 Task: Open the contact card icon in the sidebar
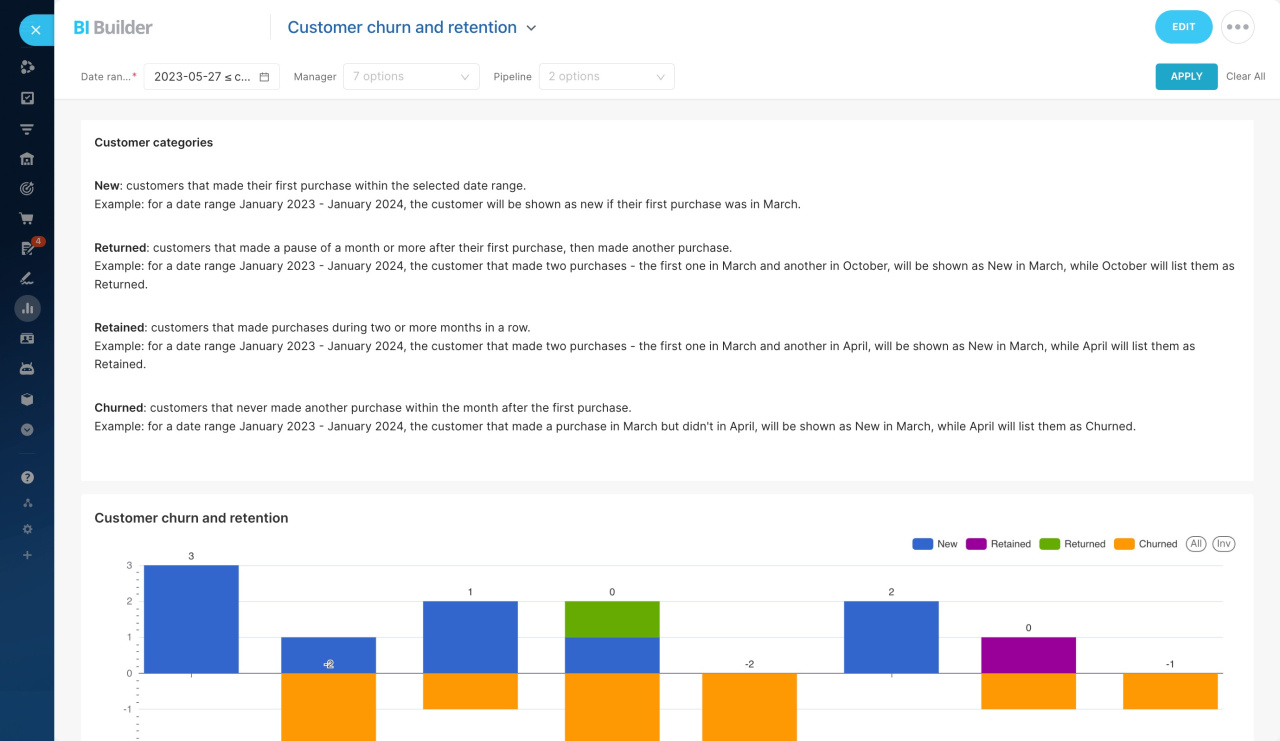tap(27, 339)
